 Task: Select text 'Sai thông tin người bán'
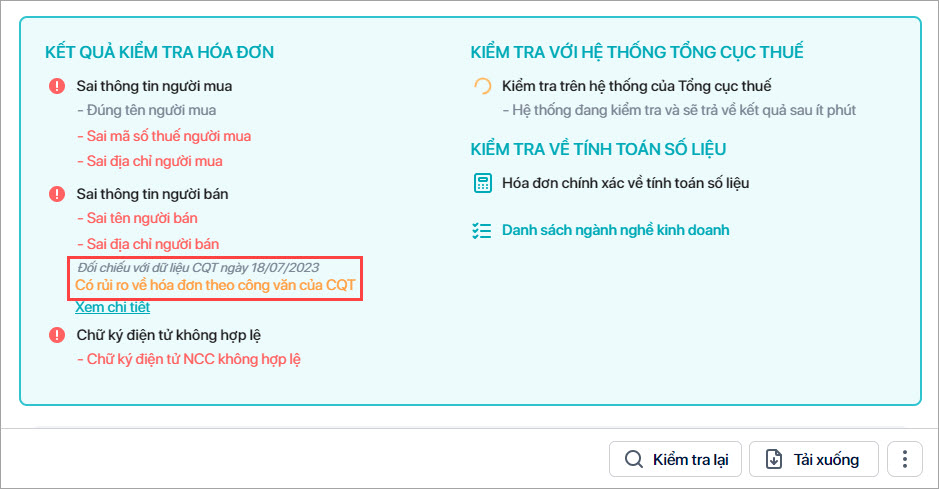coord(152,194)
